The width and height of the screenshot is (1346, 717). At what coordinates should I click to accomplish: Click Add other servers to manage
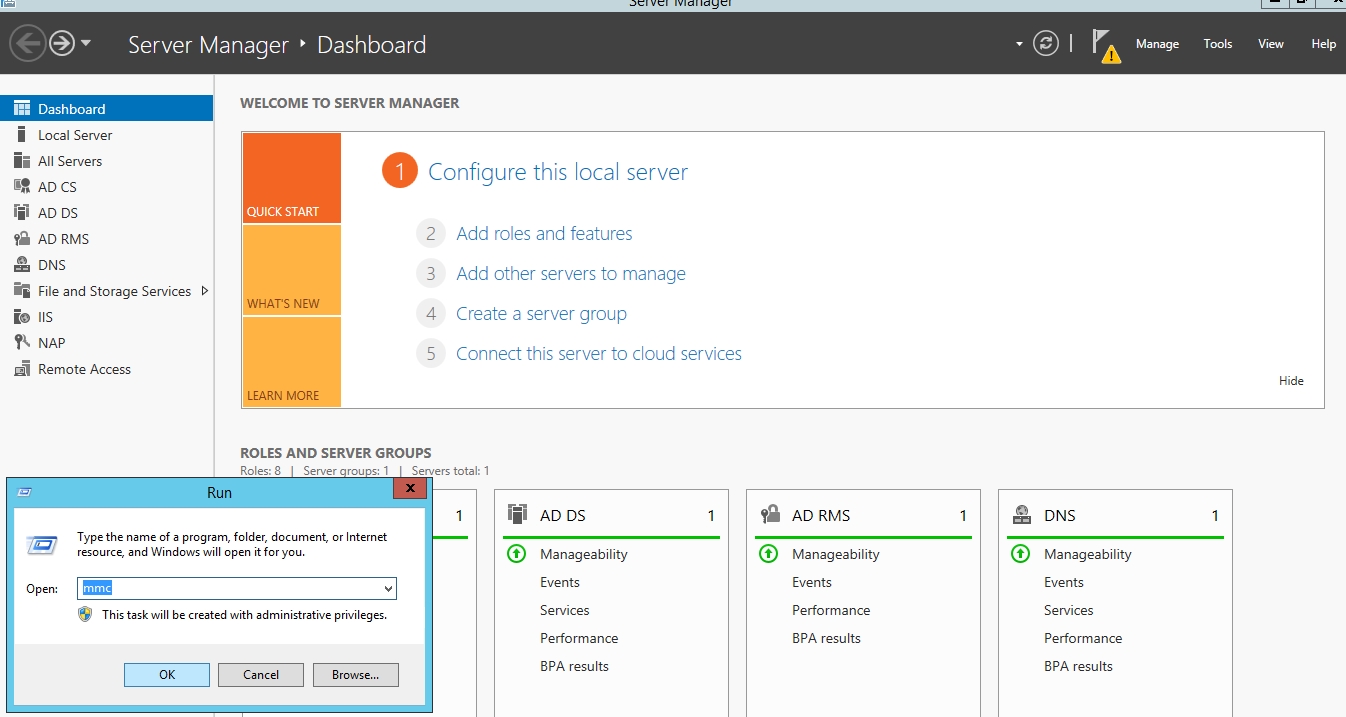[x=571, y=274]
